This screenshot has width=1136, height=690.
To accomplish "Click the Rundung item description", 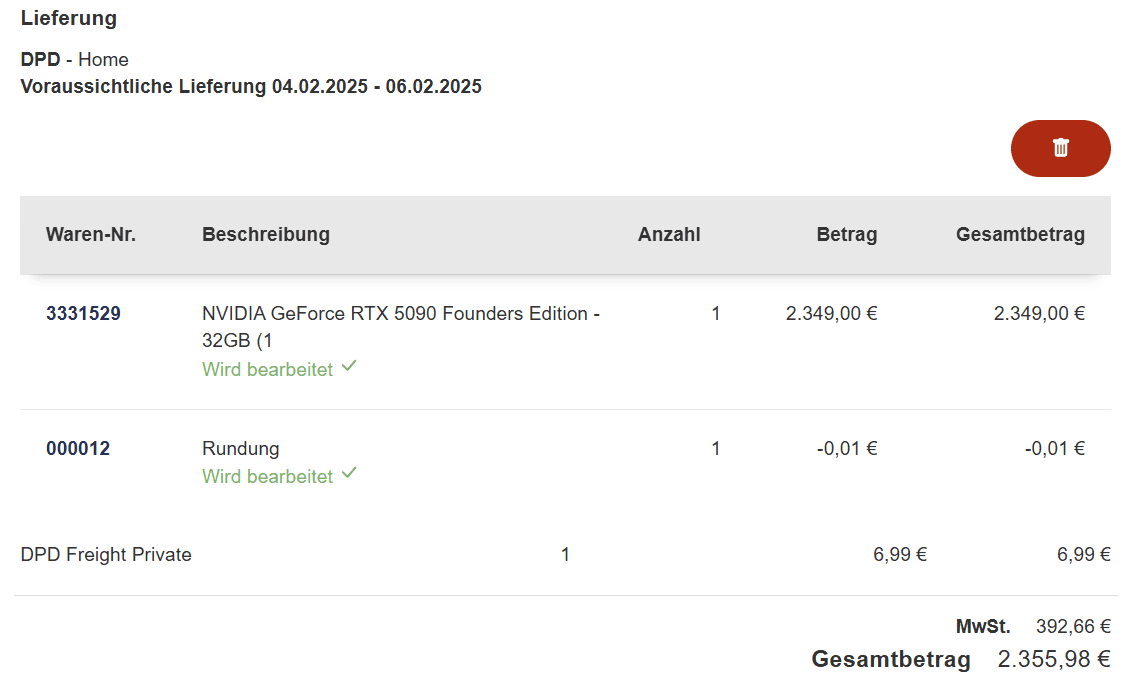I will tap(241, 449).
